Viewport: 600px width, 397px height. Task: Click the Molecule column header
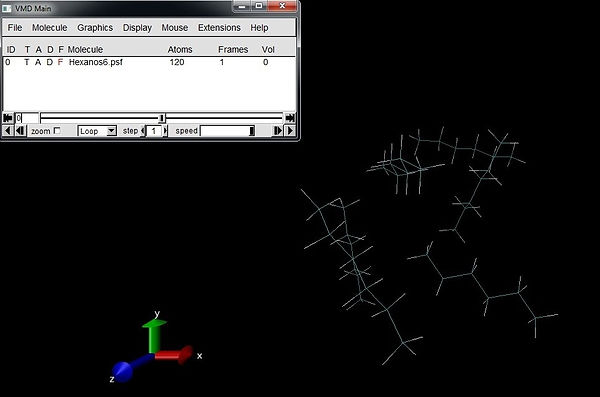tap(85, 49)
